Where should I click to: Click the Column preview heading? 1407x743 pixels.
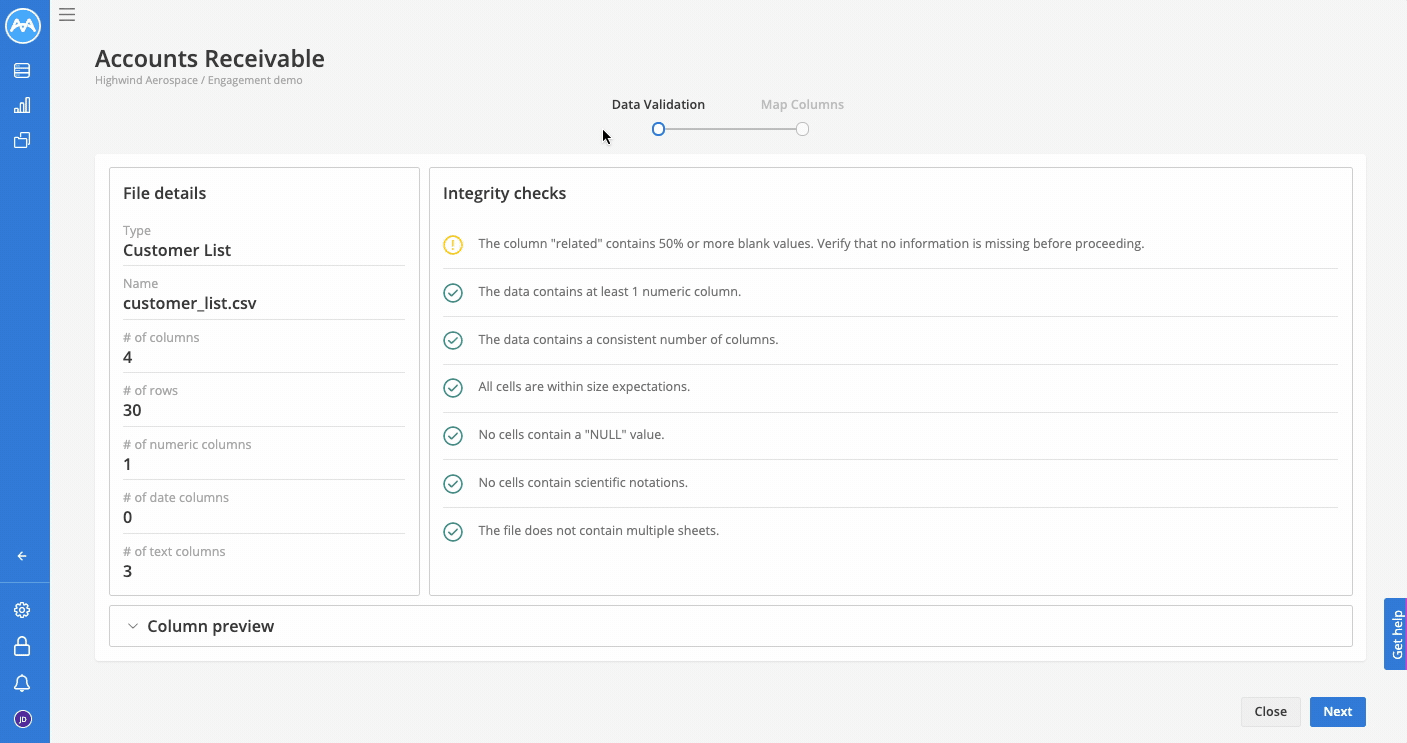tap(210, 626)
